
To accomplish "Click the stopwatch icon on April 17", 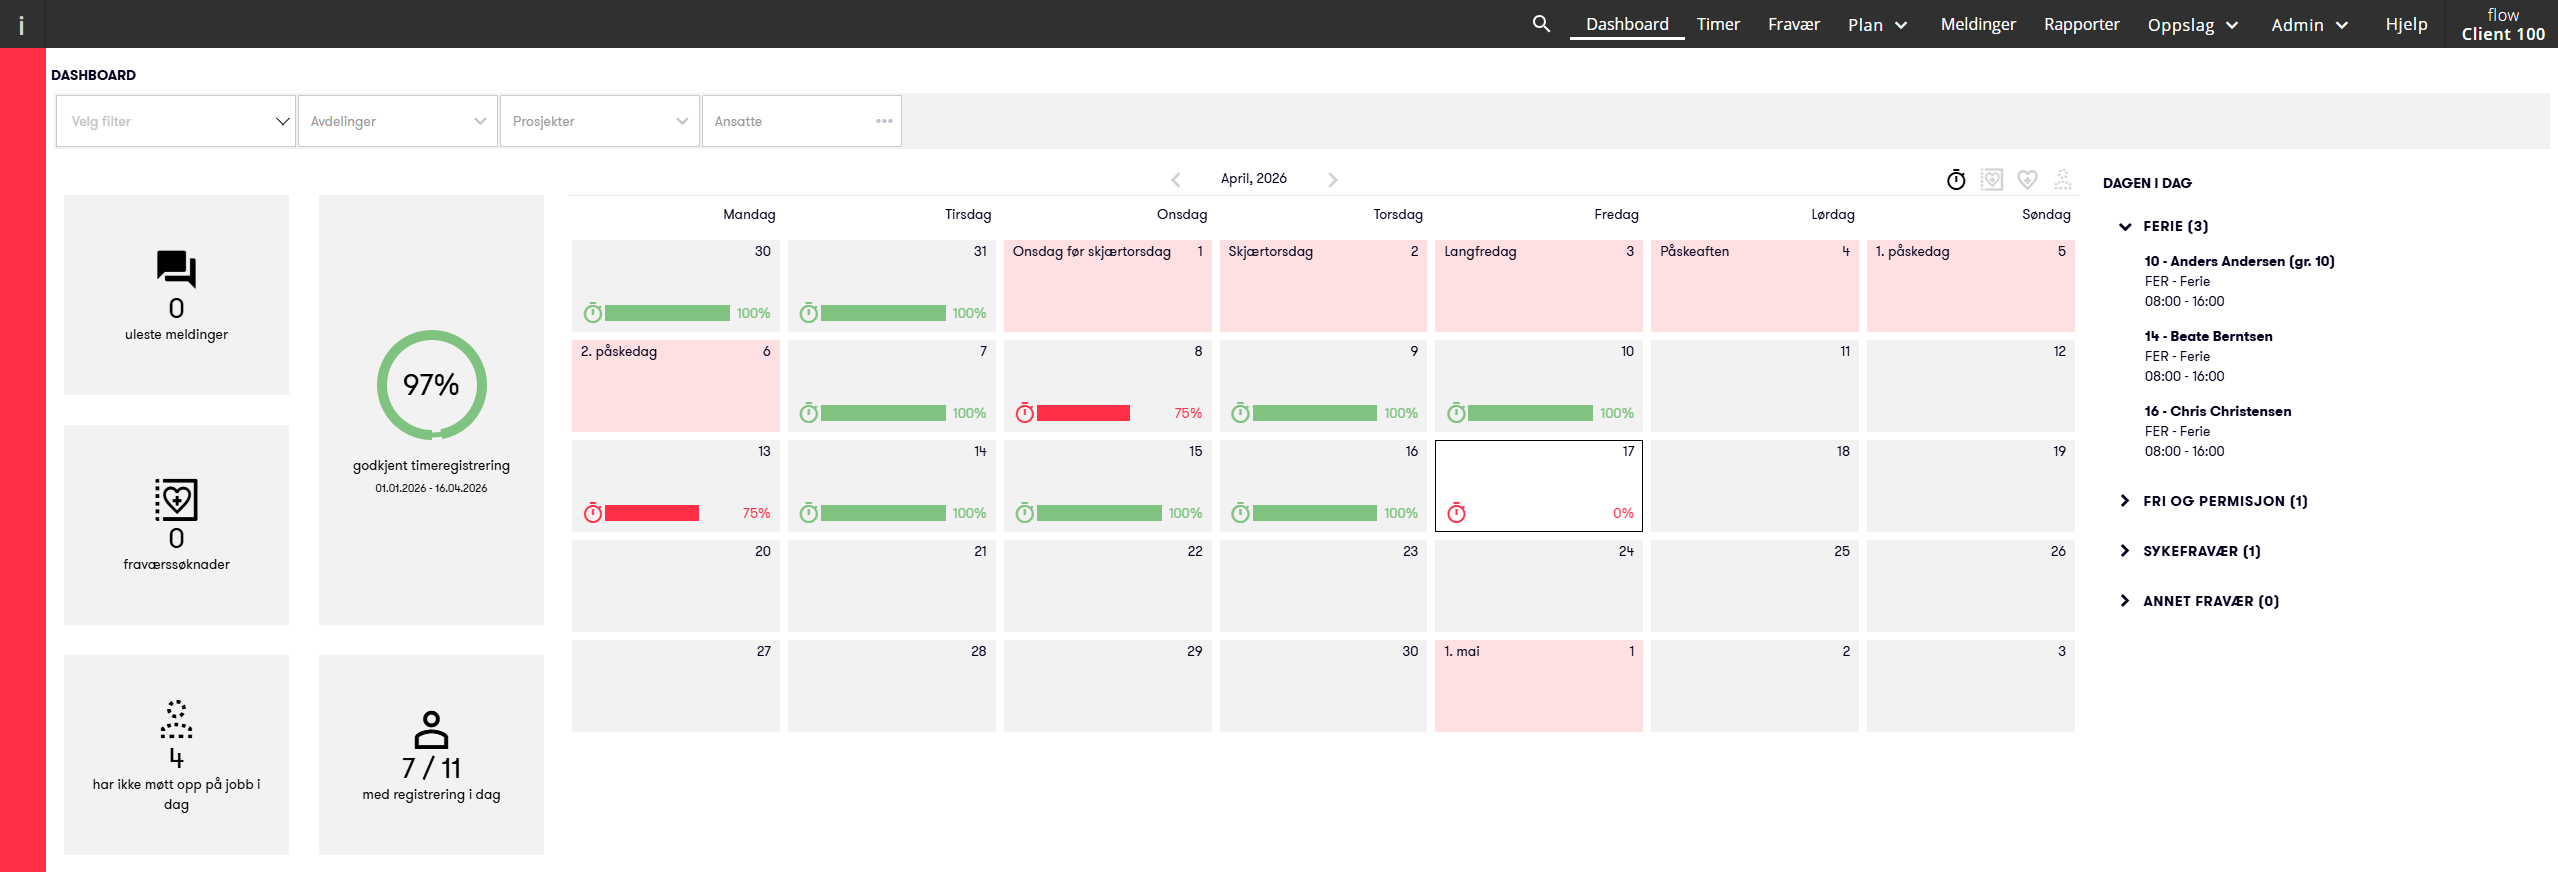I will 1457,513.
